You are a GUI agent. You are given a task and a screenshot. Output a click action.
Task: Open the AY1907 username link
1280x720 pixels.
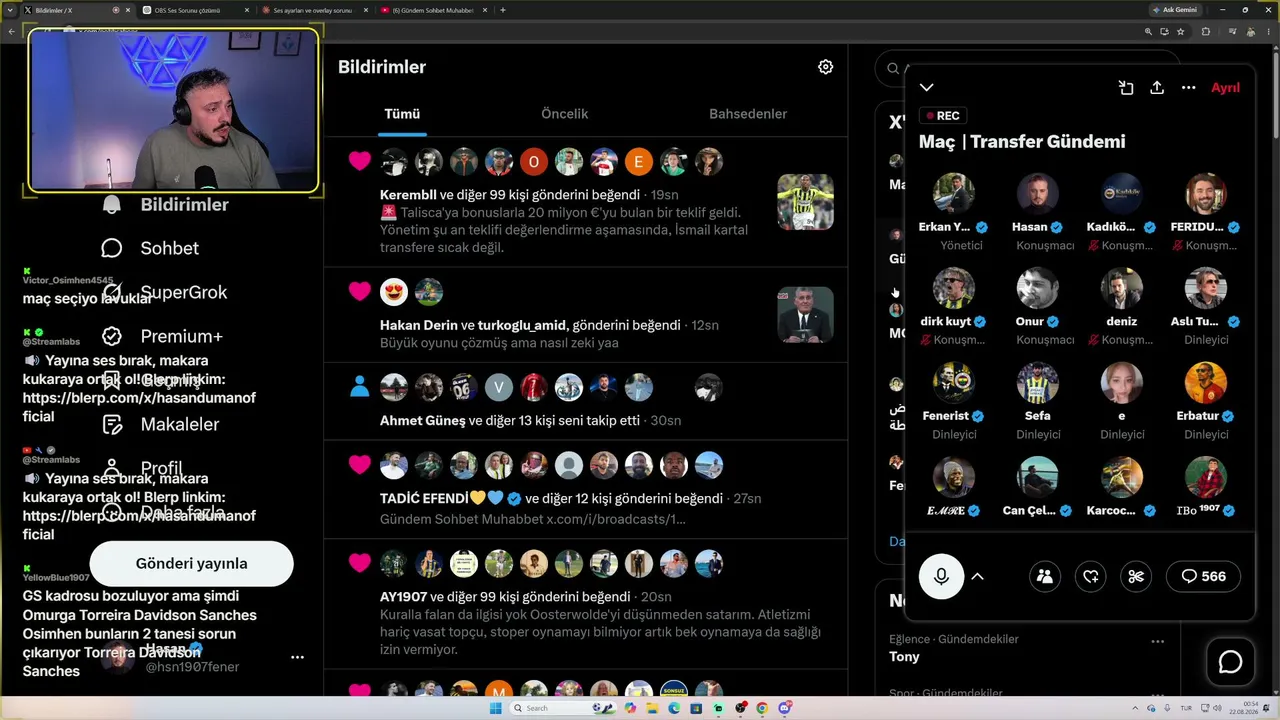(x=404, y=597)
